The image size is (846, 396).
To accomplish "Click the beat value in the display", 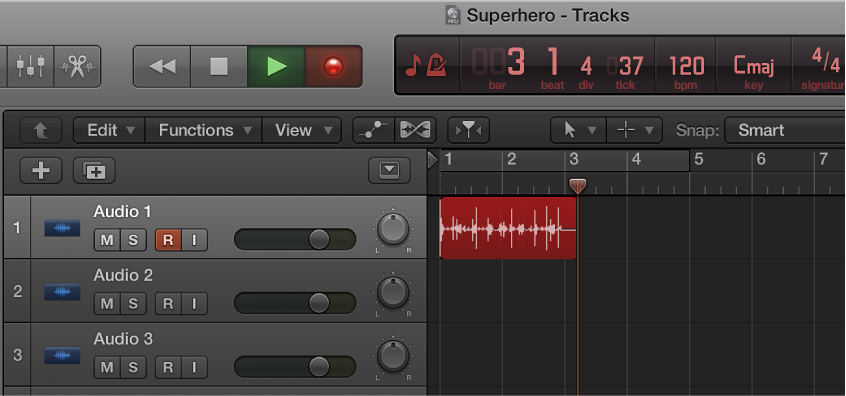I will [553, 62].
